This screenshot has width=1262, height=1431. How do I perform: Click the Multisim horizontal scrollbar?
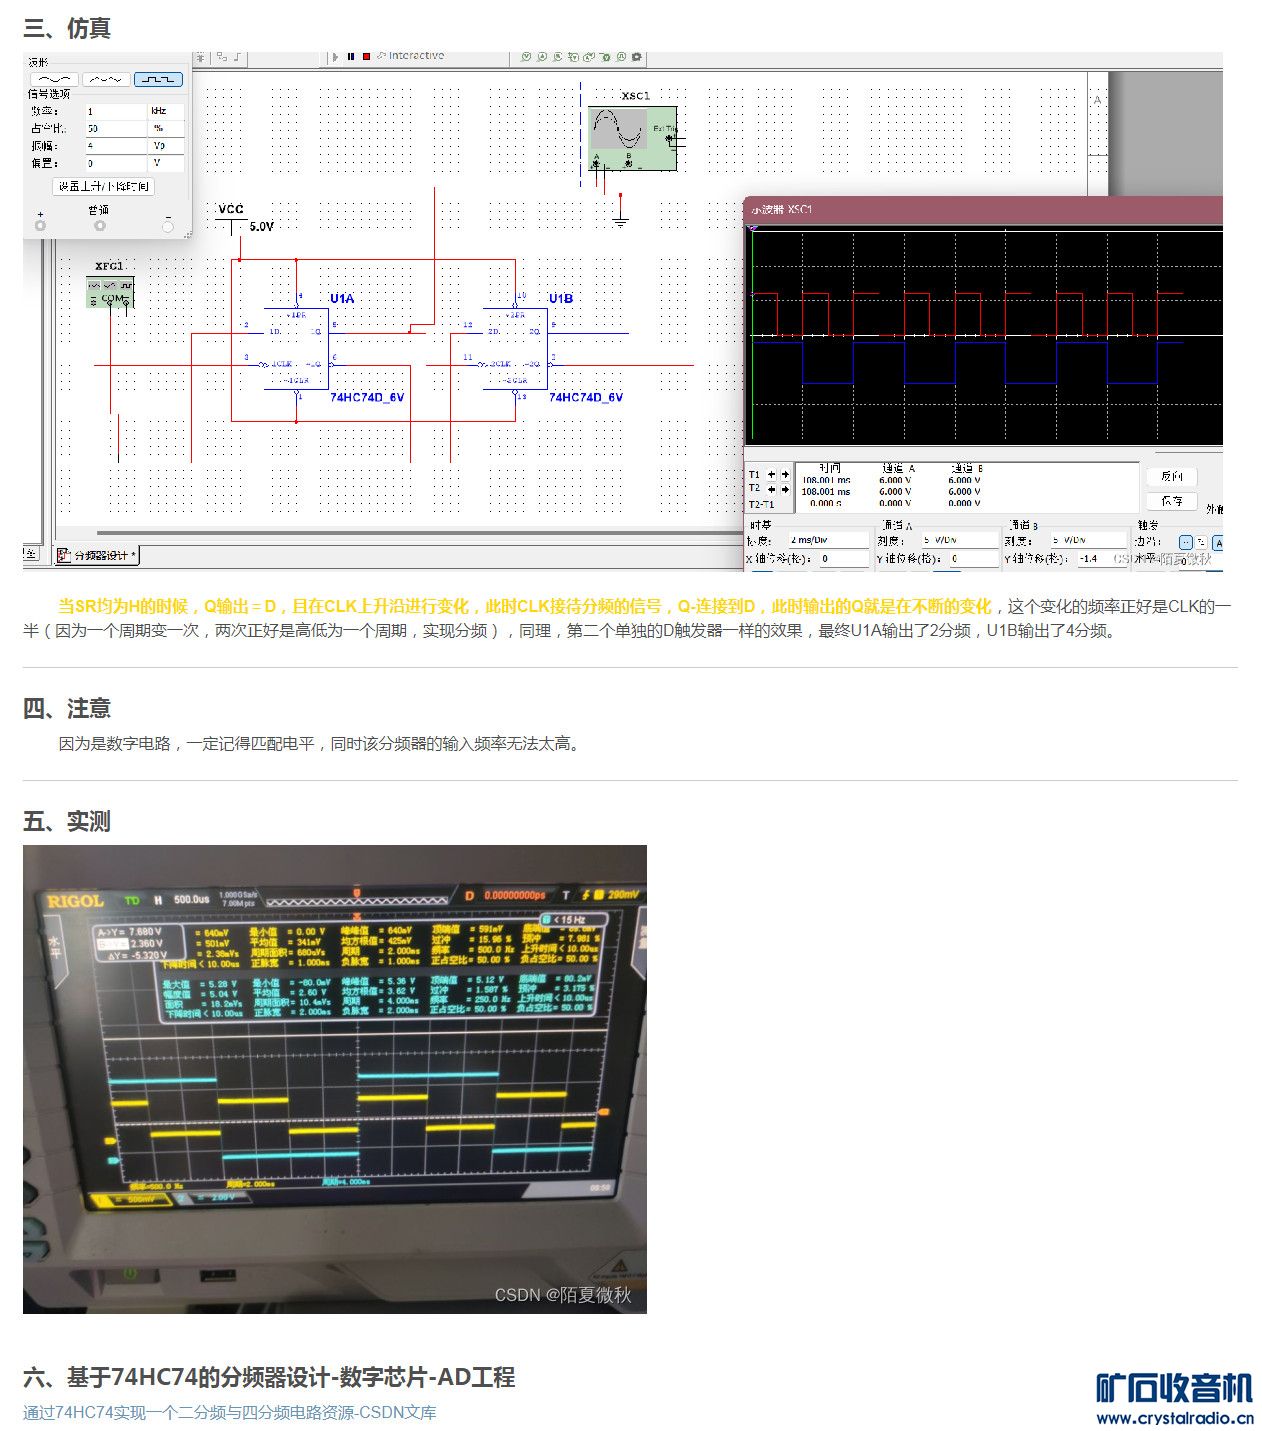pos(420,533)
